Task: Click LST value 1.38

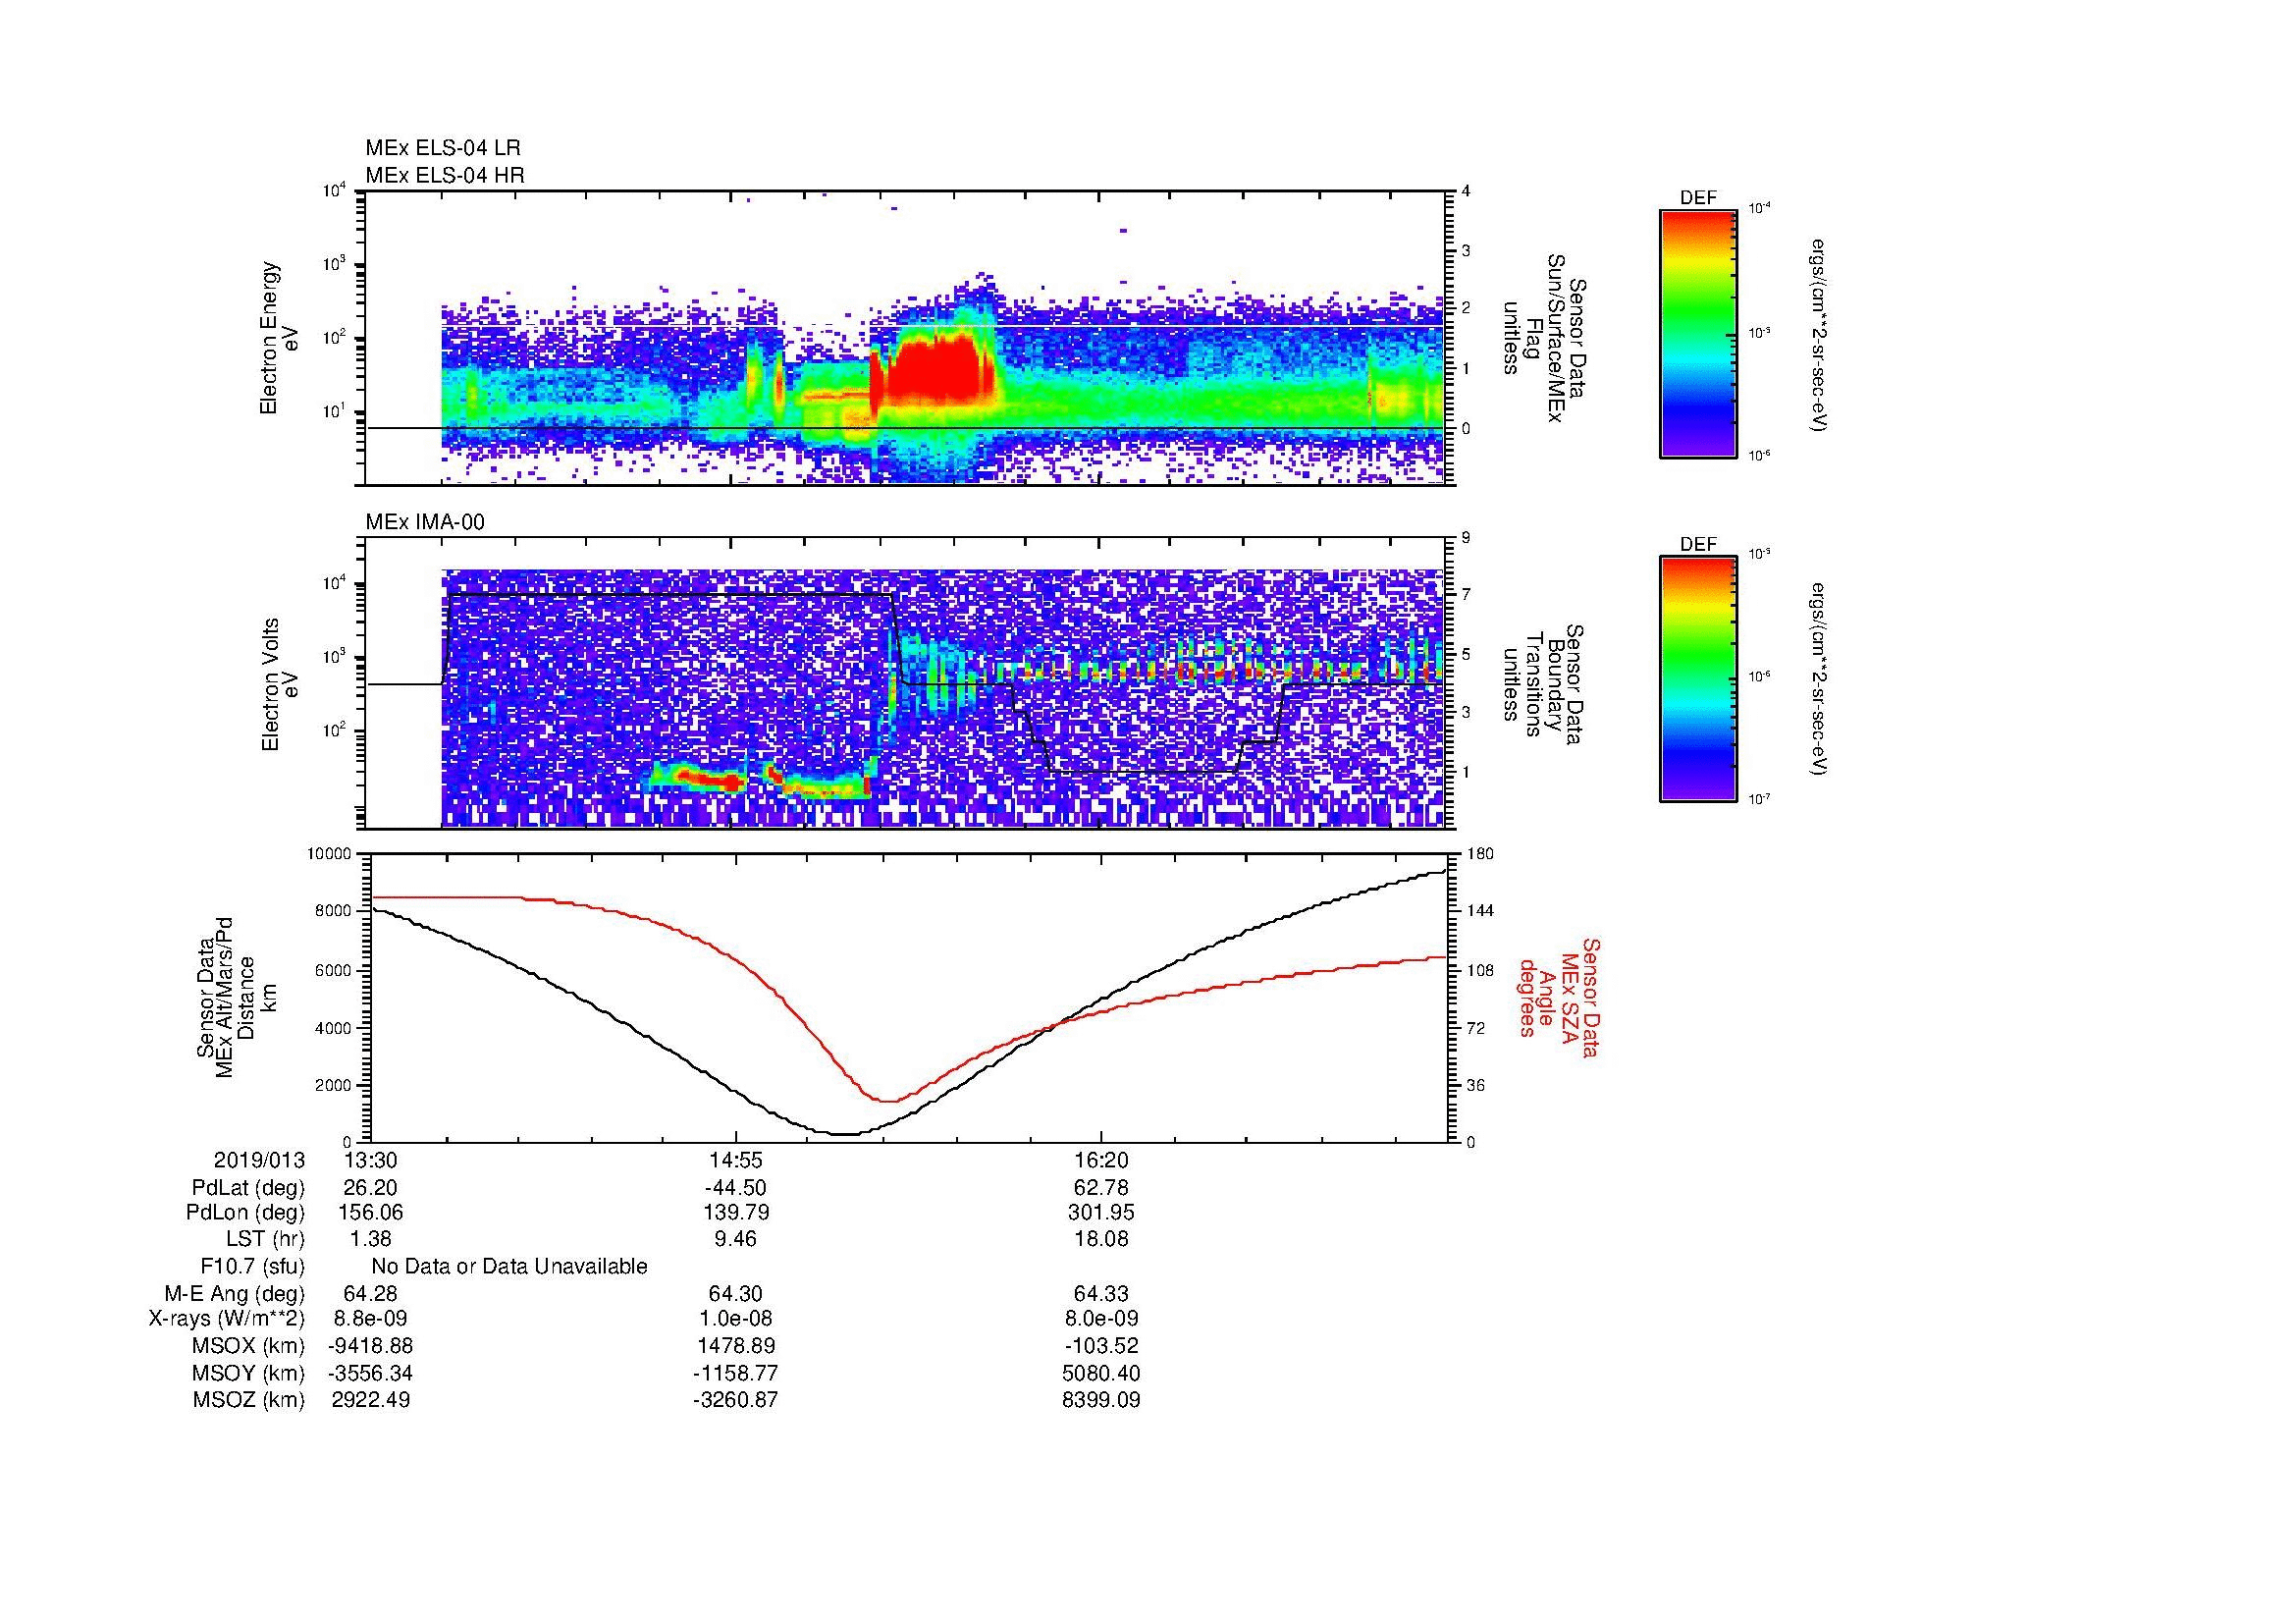Action: coord(370,1239)
